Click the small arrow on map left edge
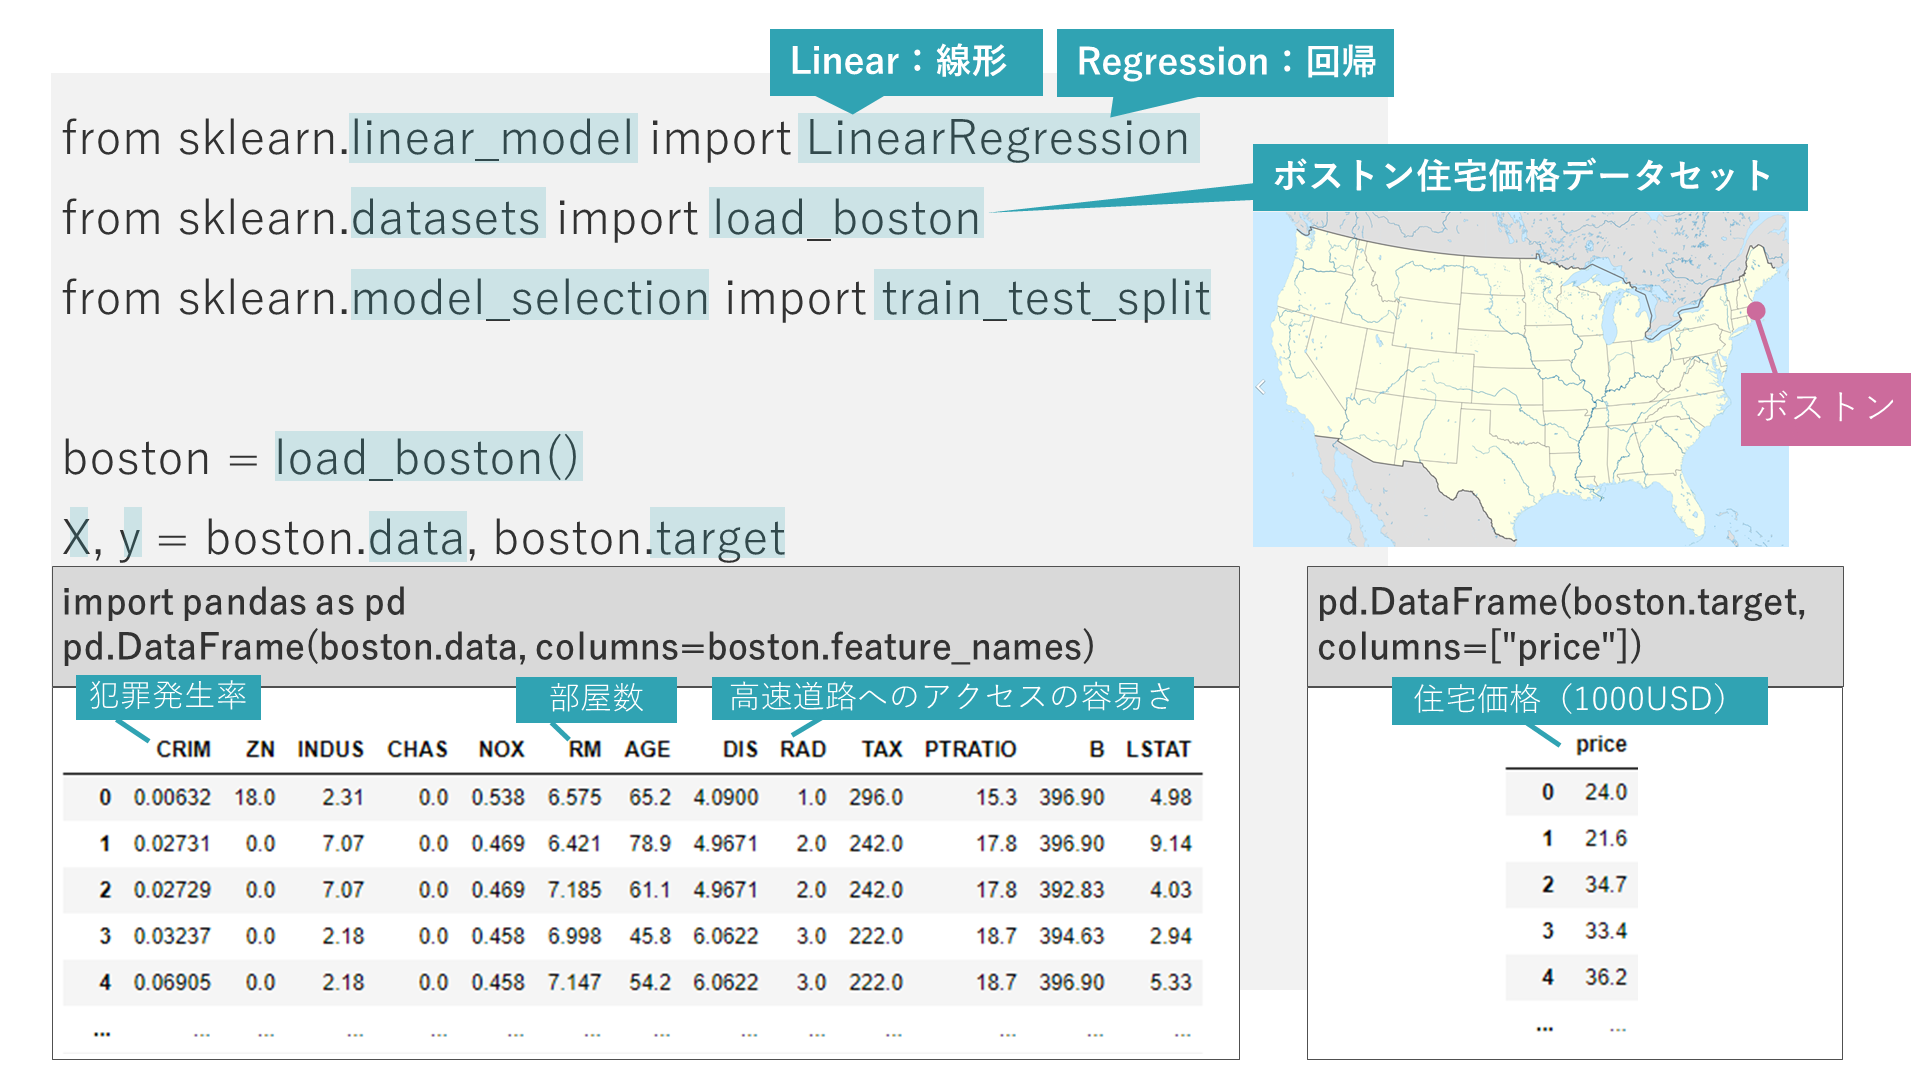This screenshot has height=1080, width=1920. pyautogui.click(x=1262, y=387)
